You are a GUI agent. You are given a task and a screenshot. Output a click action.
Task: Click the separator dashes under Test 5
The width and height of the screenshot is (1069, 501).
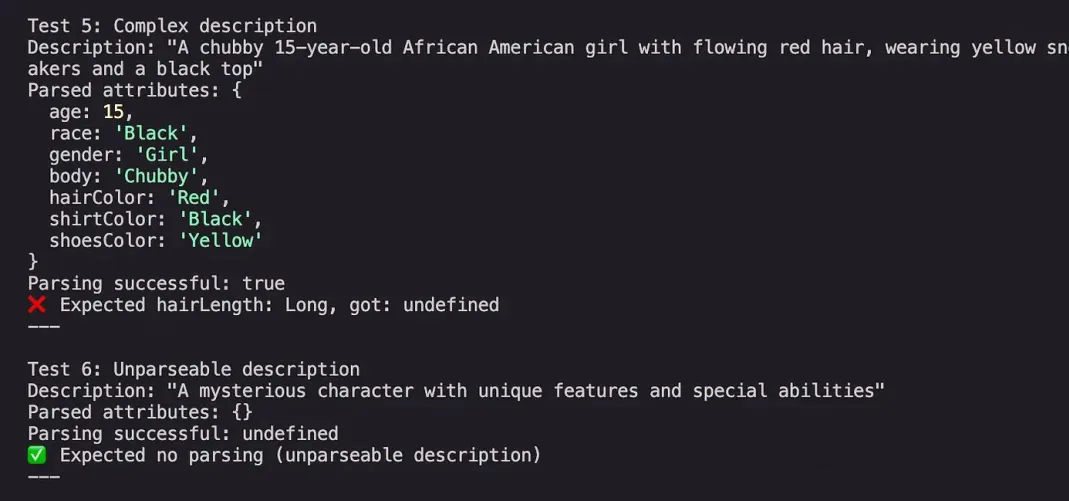click(x=44, y=327)
